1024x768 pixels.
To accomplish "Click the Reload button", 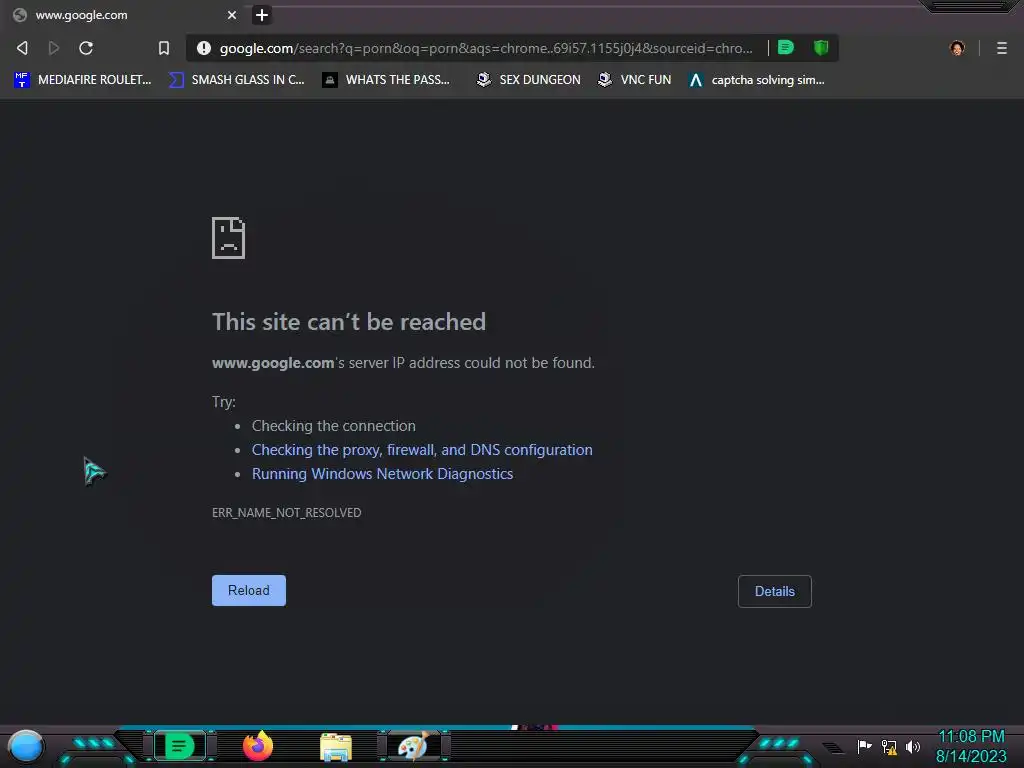I will 249,590.
